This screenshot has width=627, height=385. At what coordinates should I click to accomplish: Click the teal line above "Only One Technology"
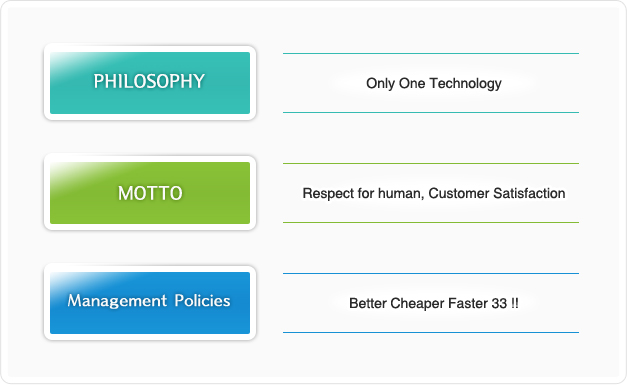pos(431,53)
